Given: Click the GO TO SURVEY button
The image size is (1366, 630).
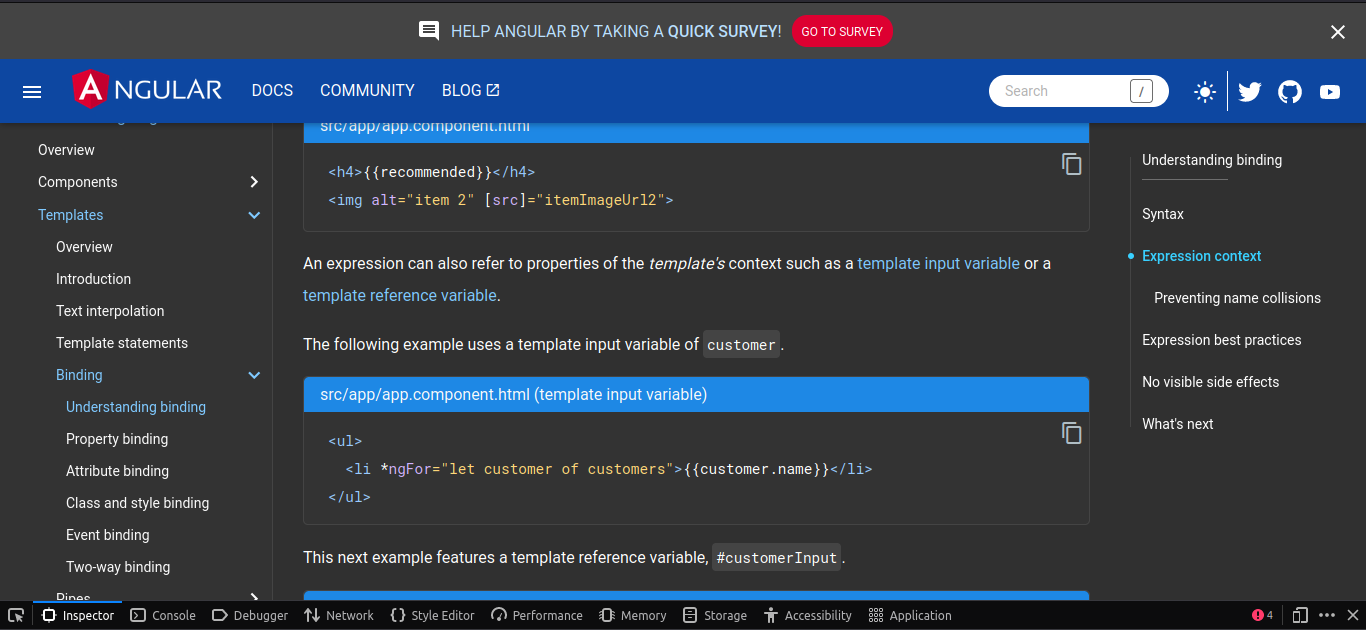Looking at the screenshot, I should pyautogui.click(x=842, y=31).
